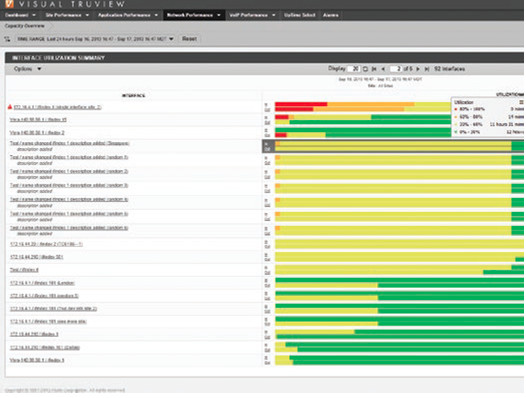Screen dimensions: 526x398
Task: Open the 172.16.44.250 ifIndex 501 link
Action: click(37, 257)
